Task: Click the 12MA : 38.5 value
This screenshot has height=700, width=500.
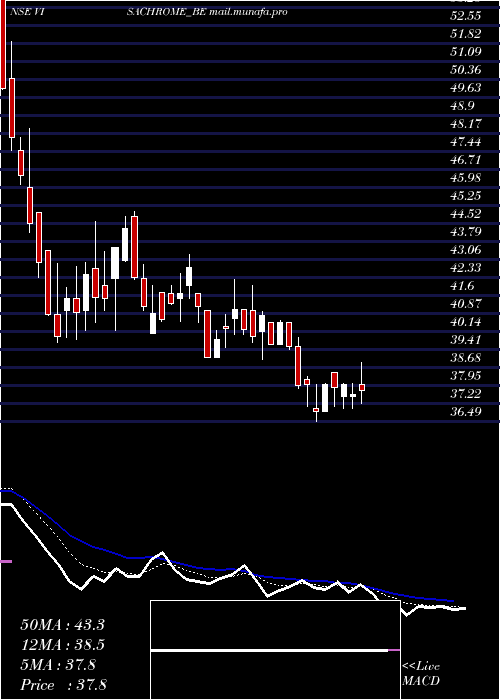Action: [x=62, y=645]
